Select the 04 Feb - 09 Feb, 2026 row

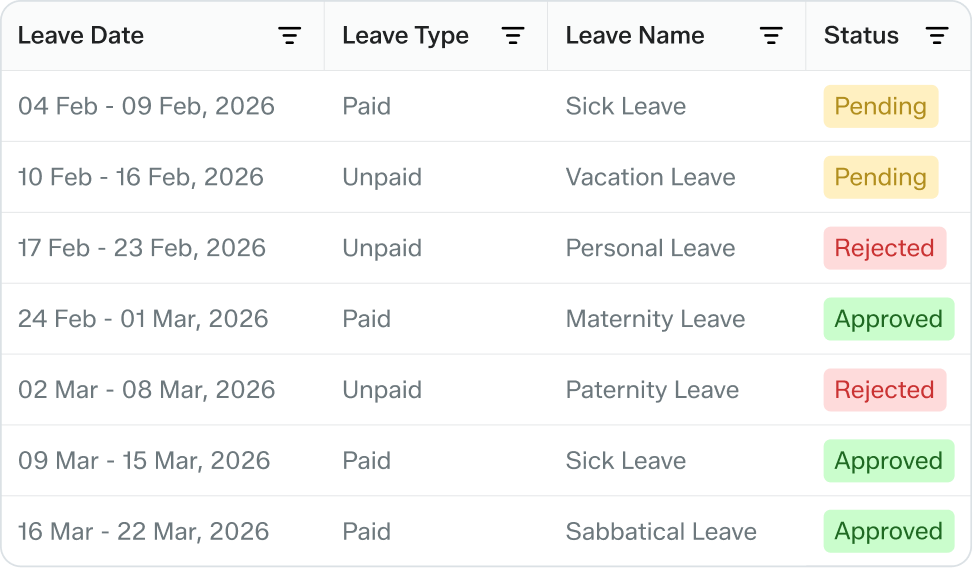tap(146, 106)
